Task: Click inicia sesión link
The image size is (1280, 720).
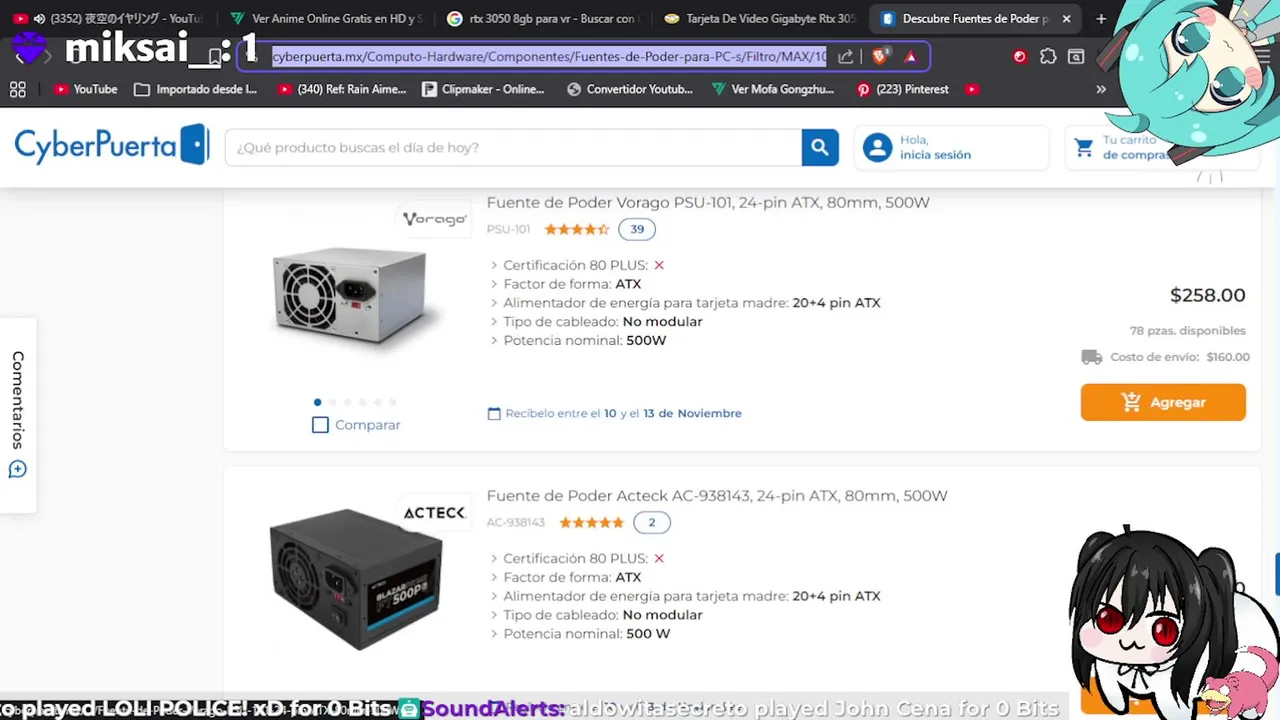Action: pyautogui.click(x=935, y=155)
